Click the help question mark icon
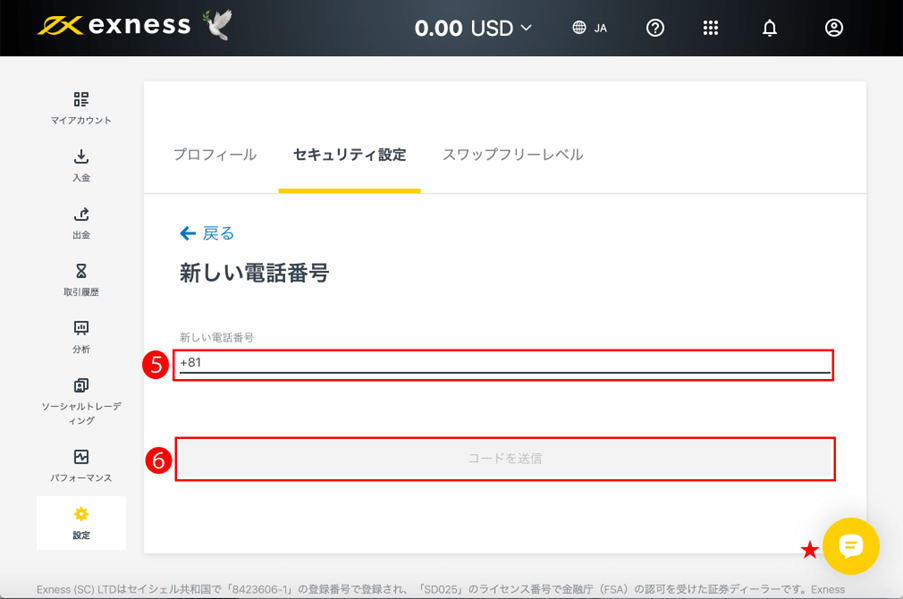 click(655, 28)
